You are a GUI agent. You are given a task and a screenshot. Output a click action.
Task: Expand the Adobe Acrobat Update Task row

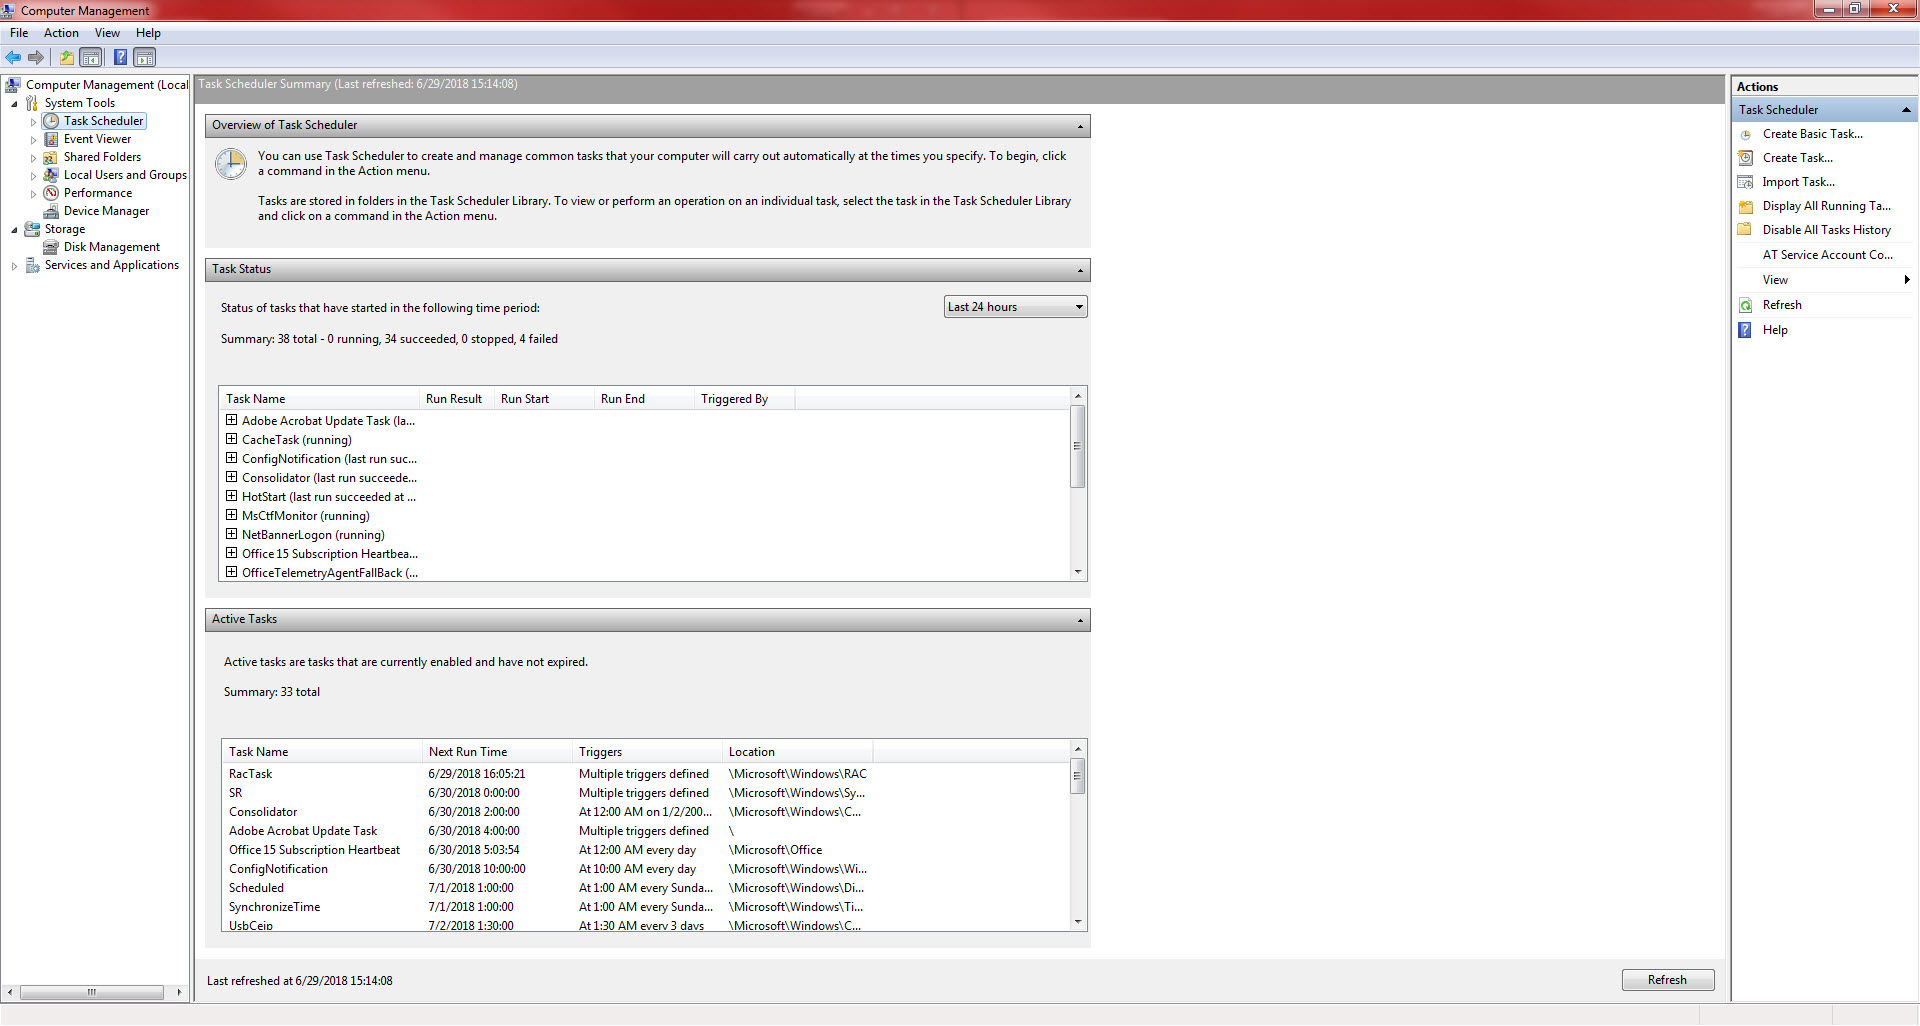232,421
